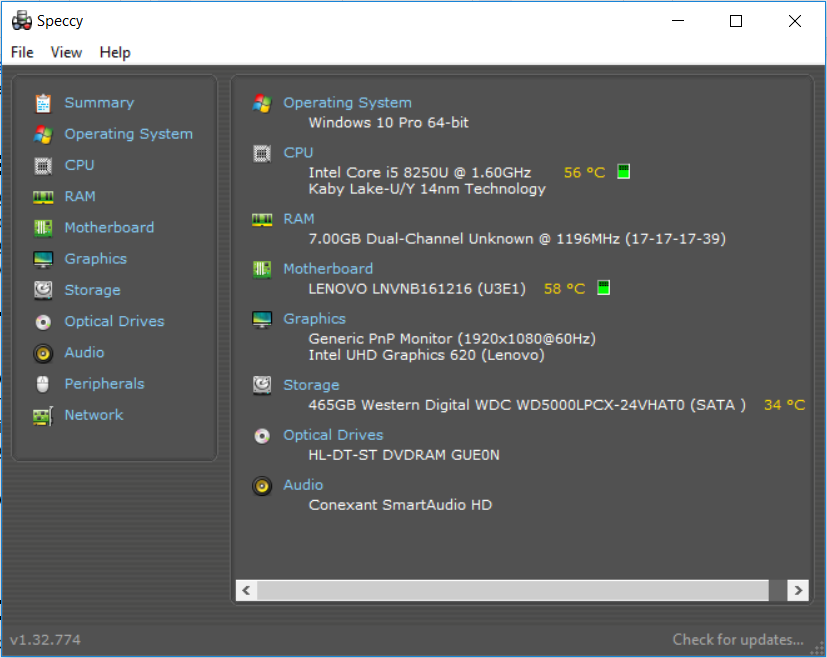Click the green Motherboard temperature indicator
The width and height of the screenshot is (827, 658).
click(603, 288)
